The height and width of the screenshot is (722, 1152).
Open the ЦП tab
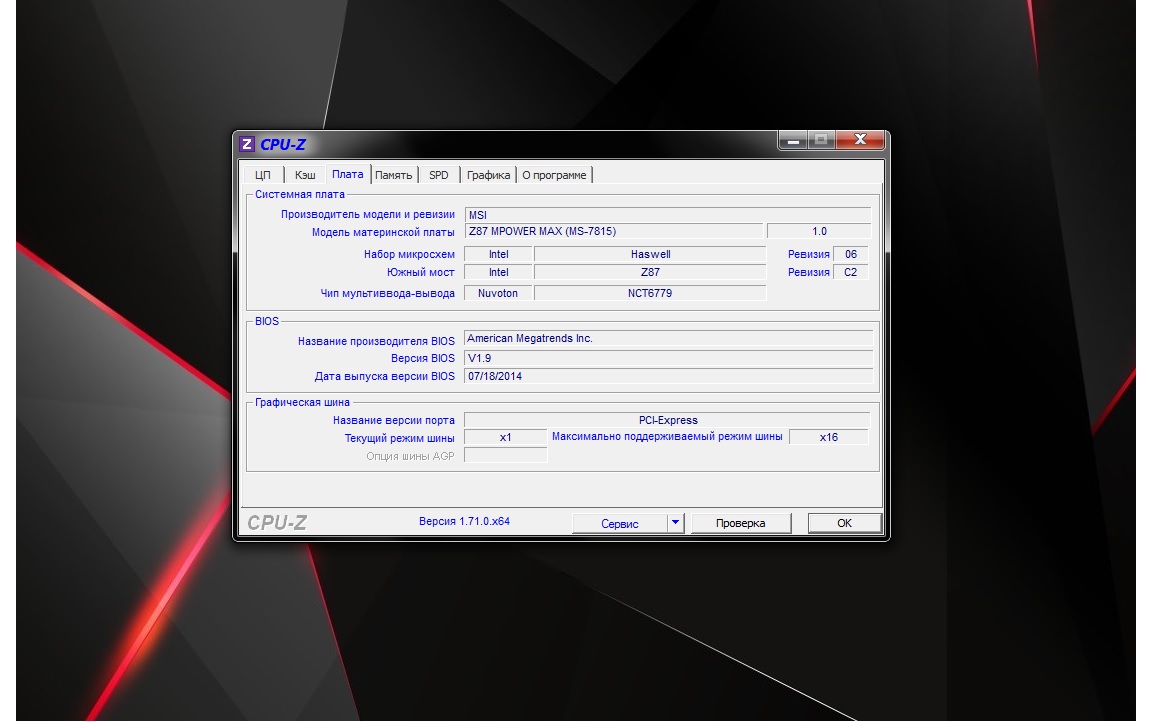[263, 175]
